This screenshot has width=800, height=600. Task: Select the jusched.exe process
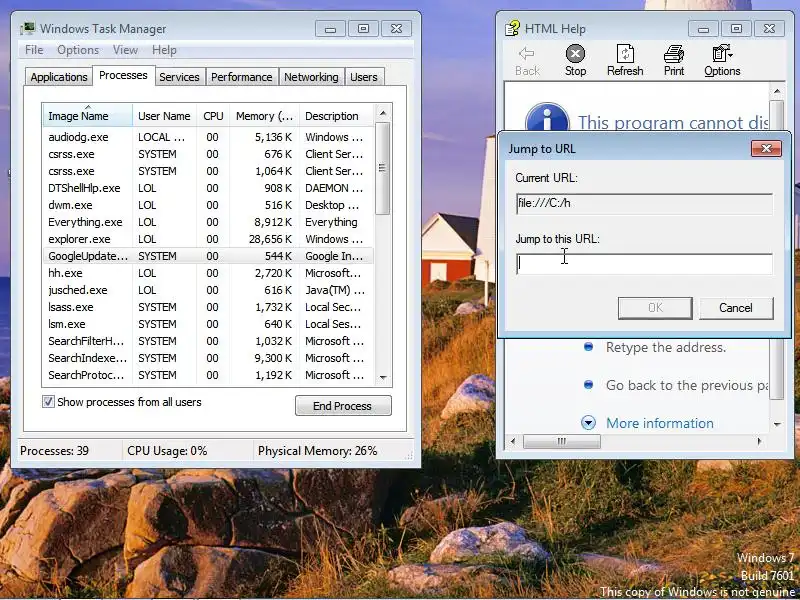pyautogui.click(x=208, y=290)
